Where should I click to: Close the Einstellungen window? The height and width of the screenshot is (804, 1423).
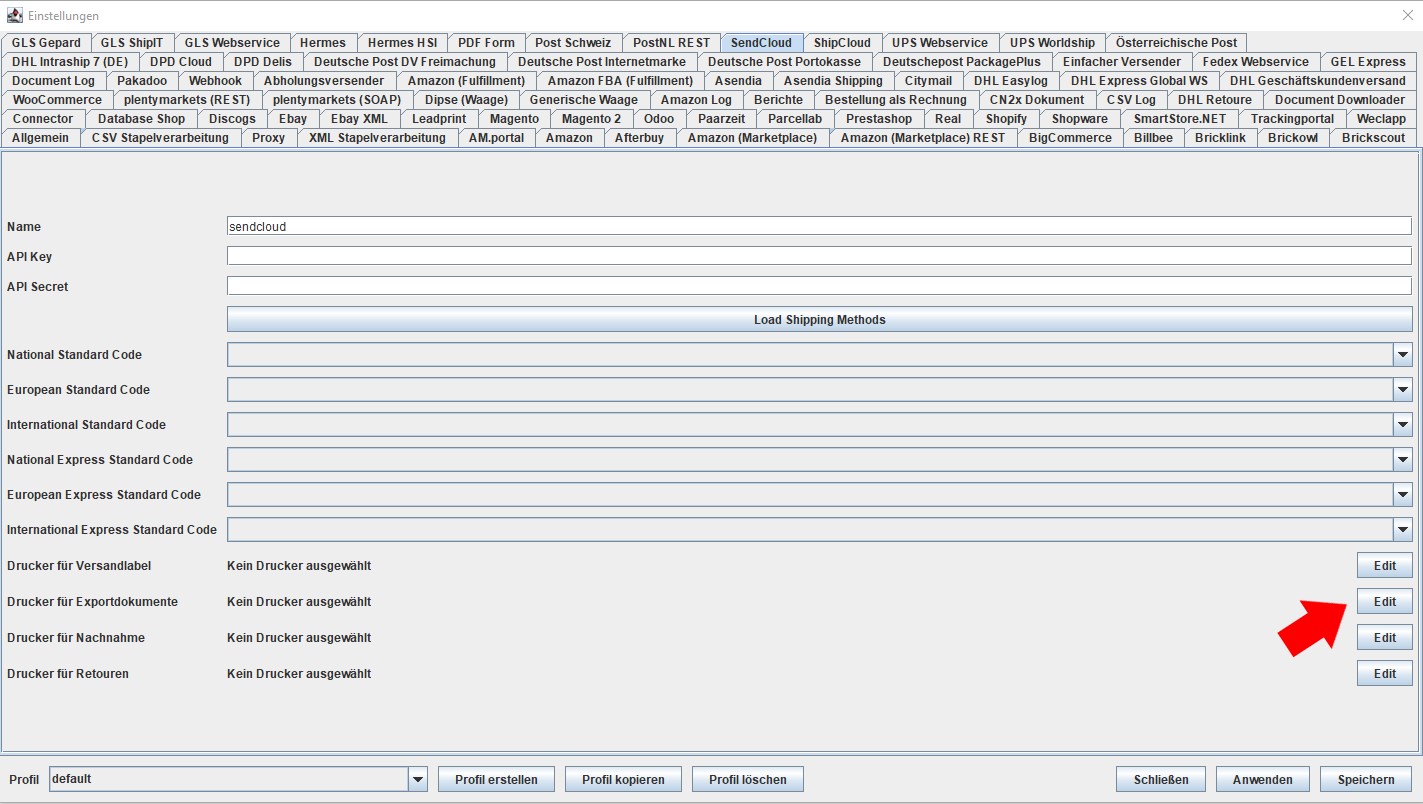click(x=1406, y=16)
